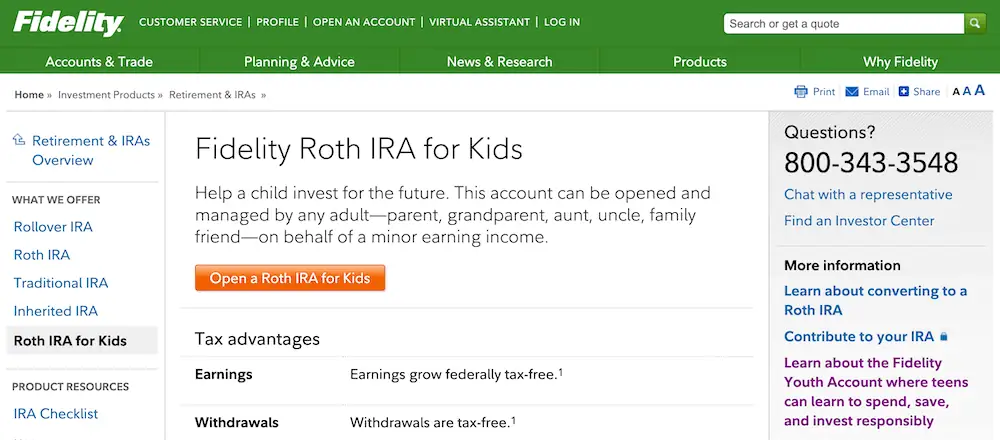Image resolution: width=1000 pixels, height=440 pixels.
Task: Open the Accounts & Trade menu
Action: tap(99, 61)
